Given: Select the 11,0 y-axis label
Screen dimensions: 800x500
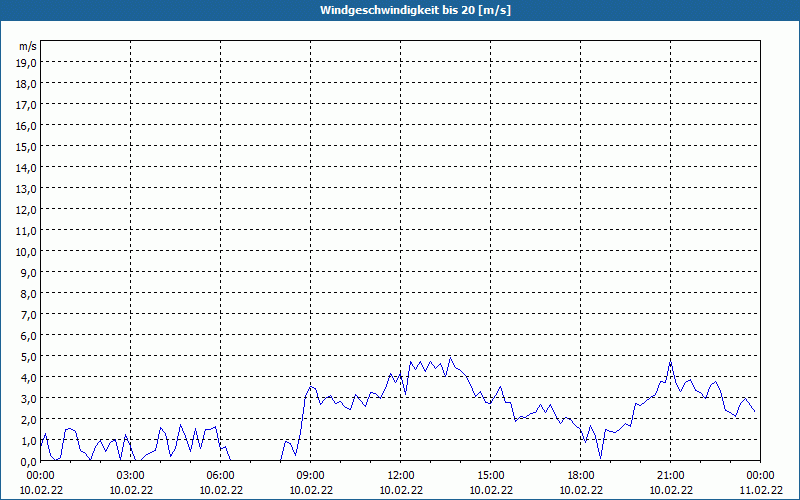Looking at the screenshot, I should 27,231.
